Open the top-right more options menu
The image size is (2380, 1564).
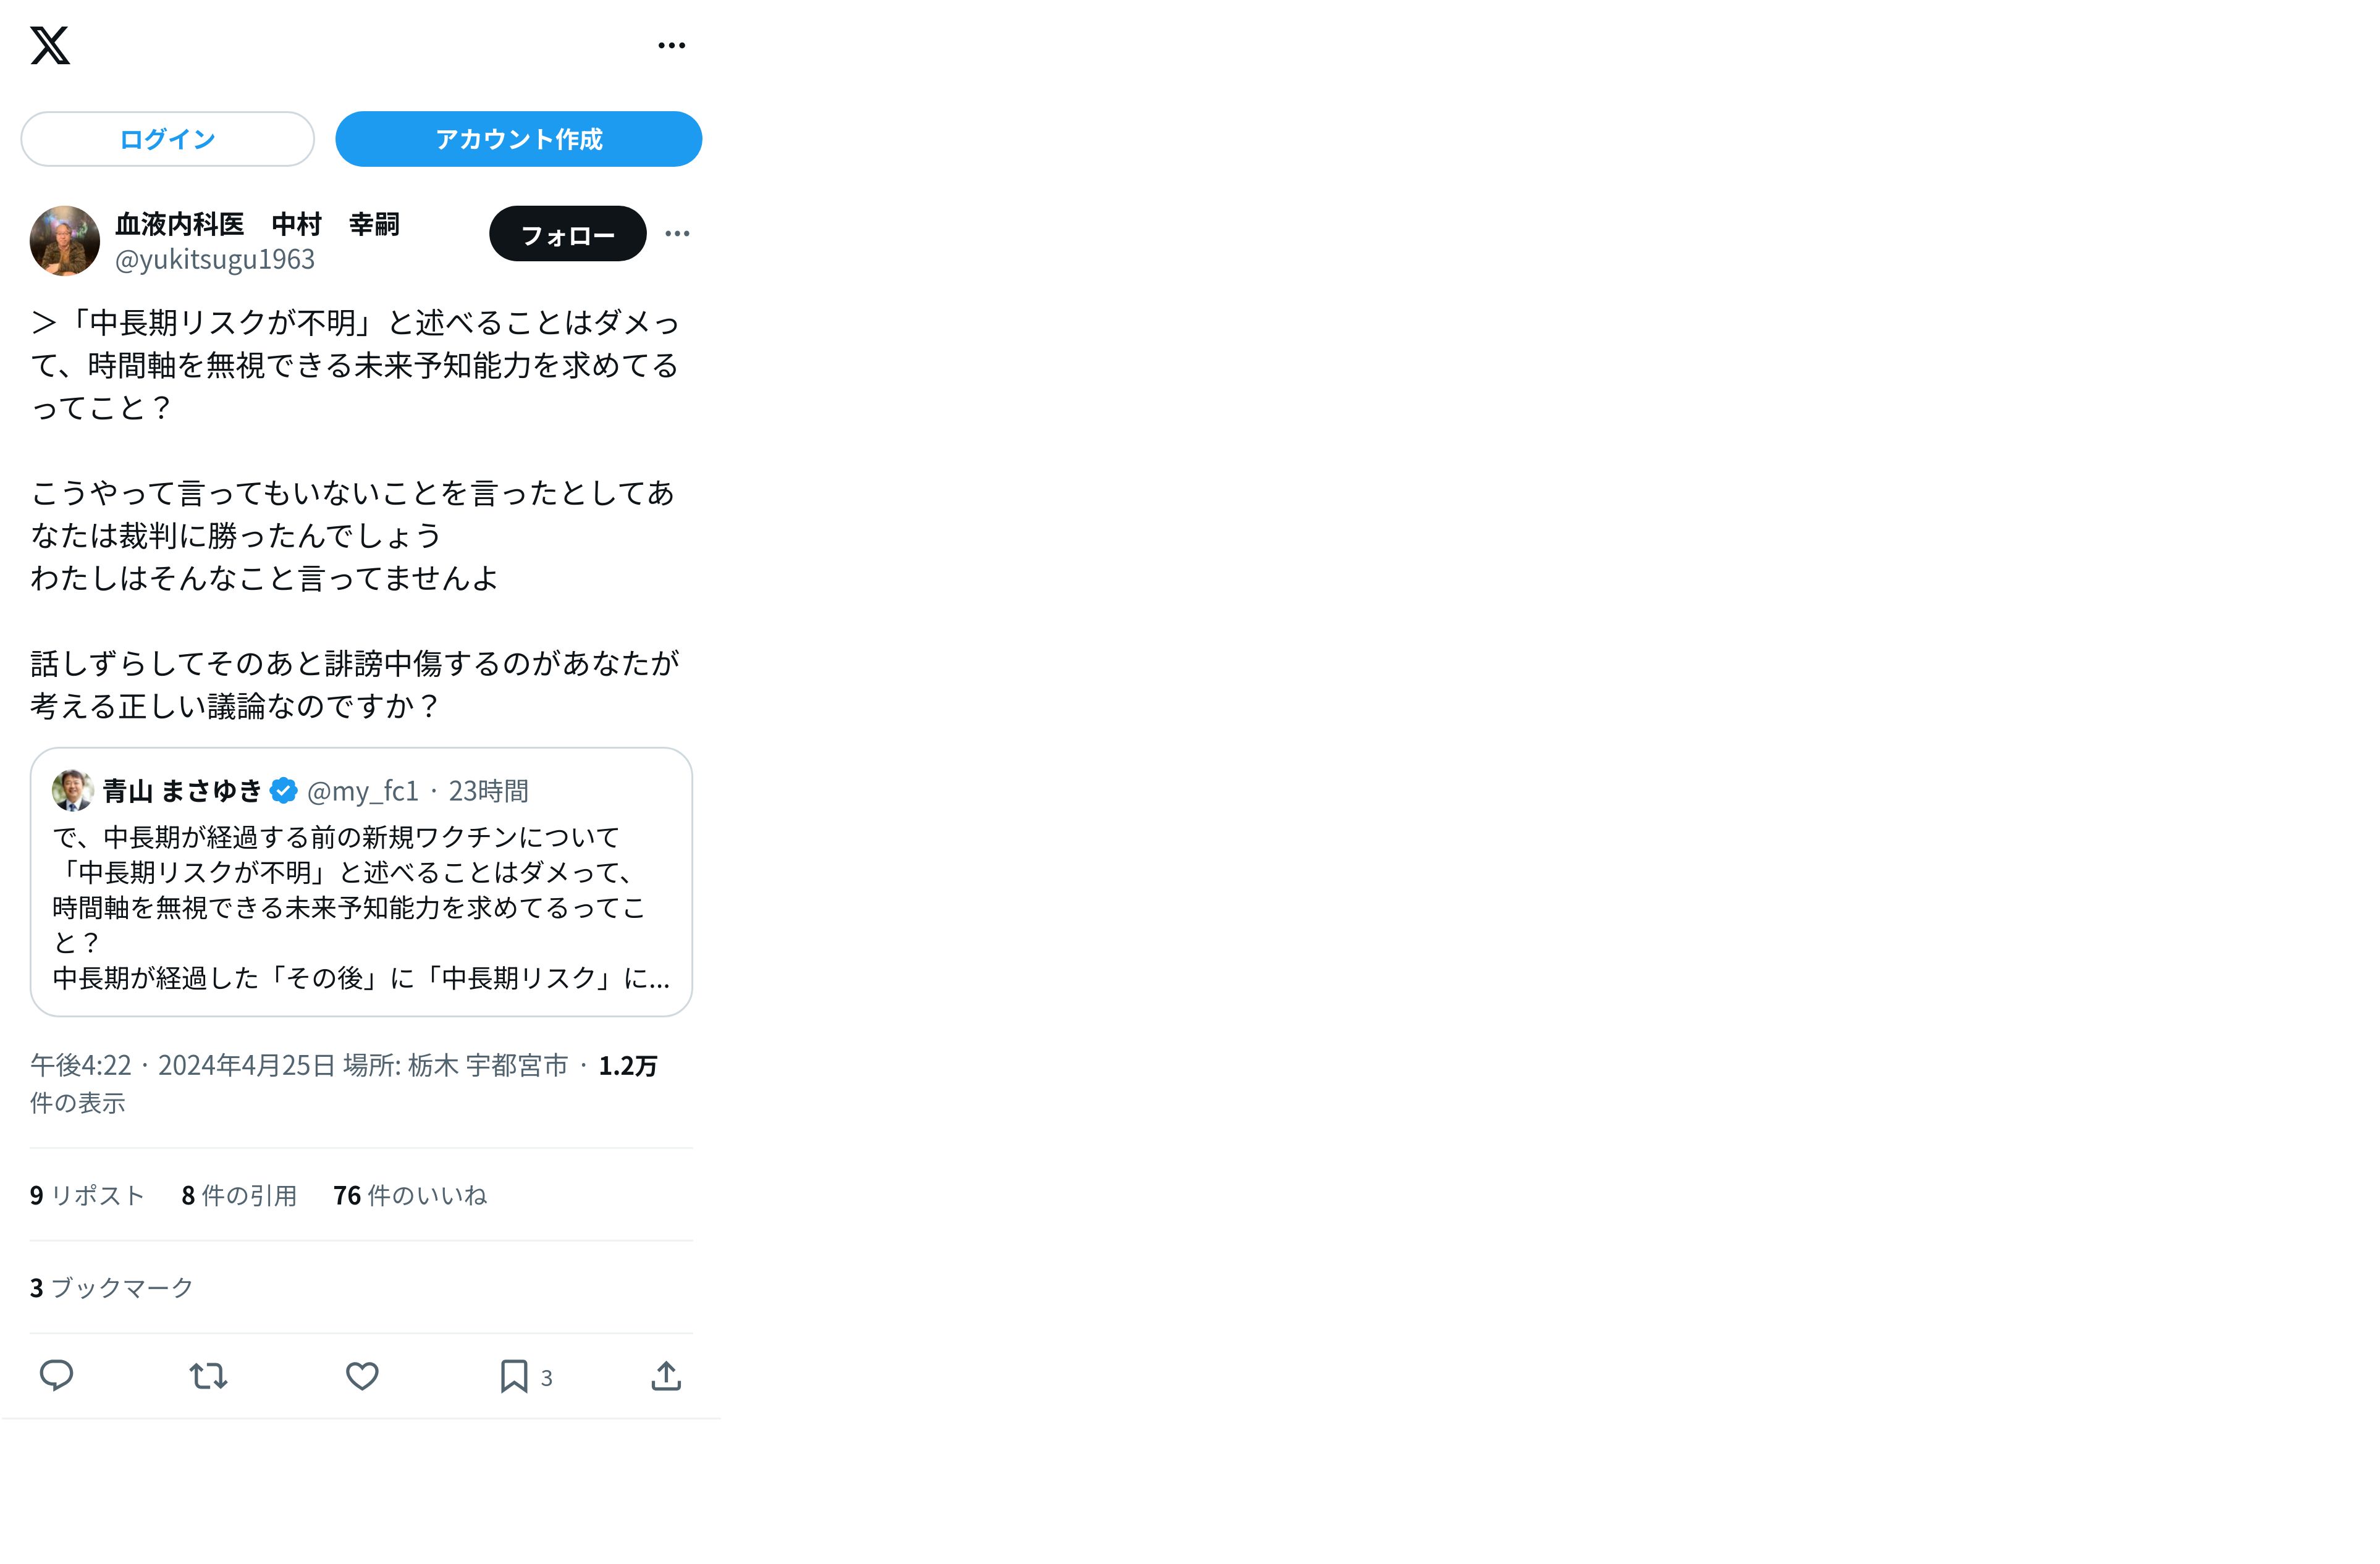671,45
